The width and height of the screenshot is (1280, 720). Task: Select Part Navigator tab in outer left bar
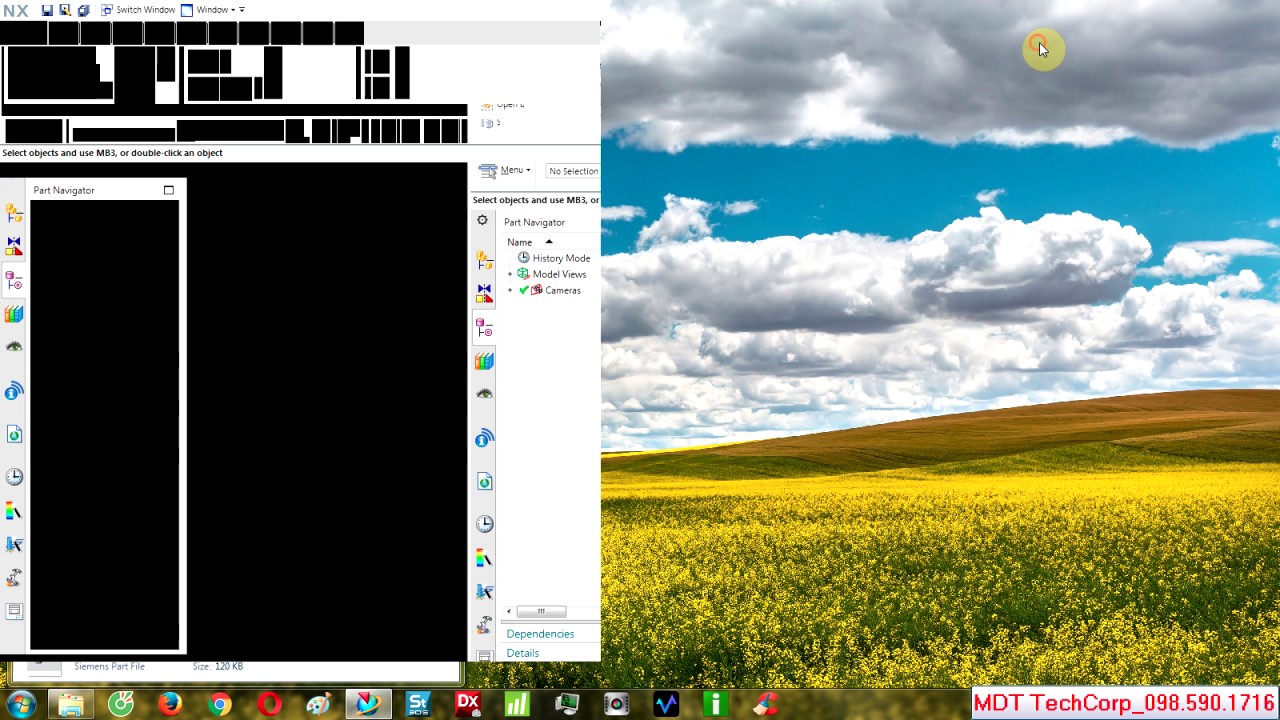14,281
